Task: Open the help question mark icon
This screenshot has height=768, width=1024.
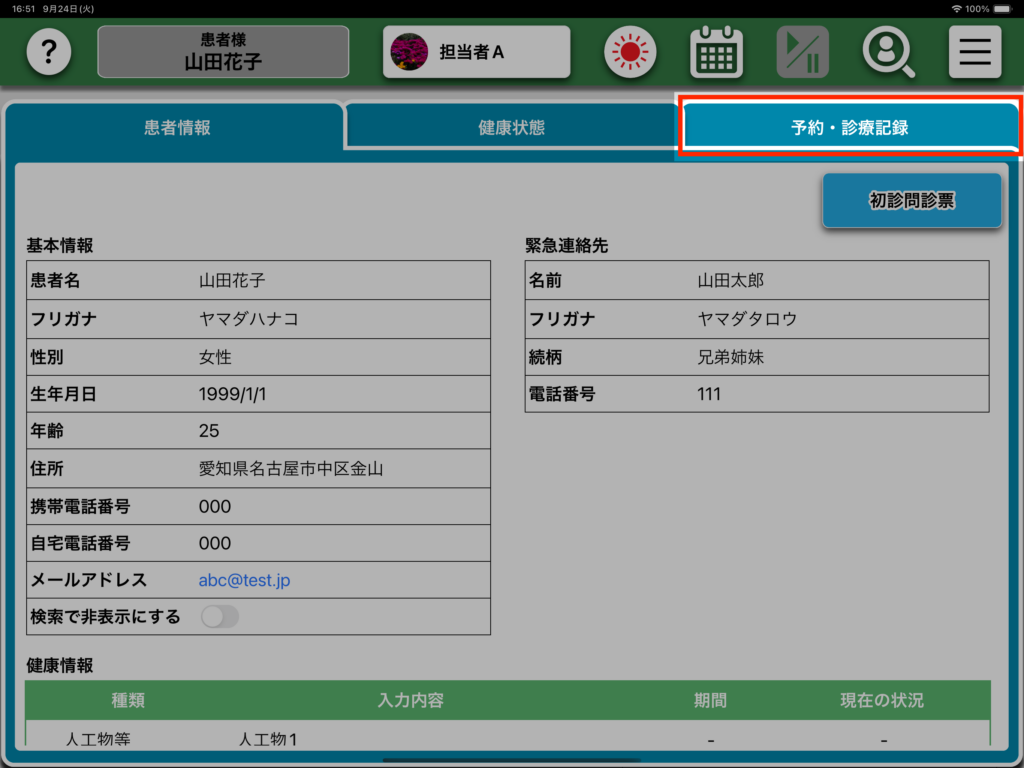Action: [x=49, y=52]
